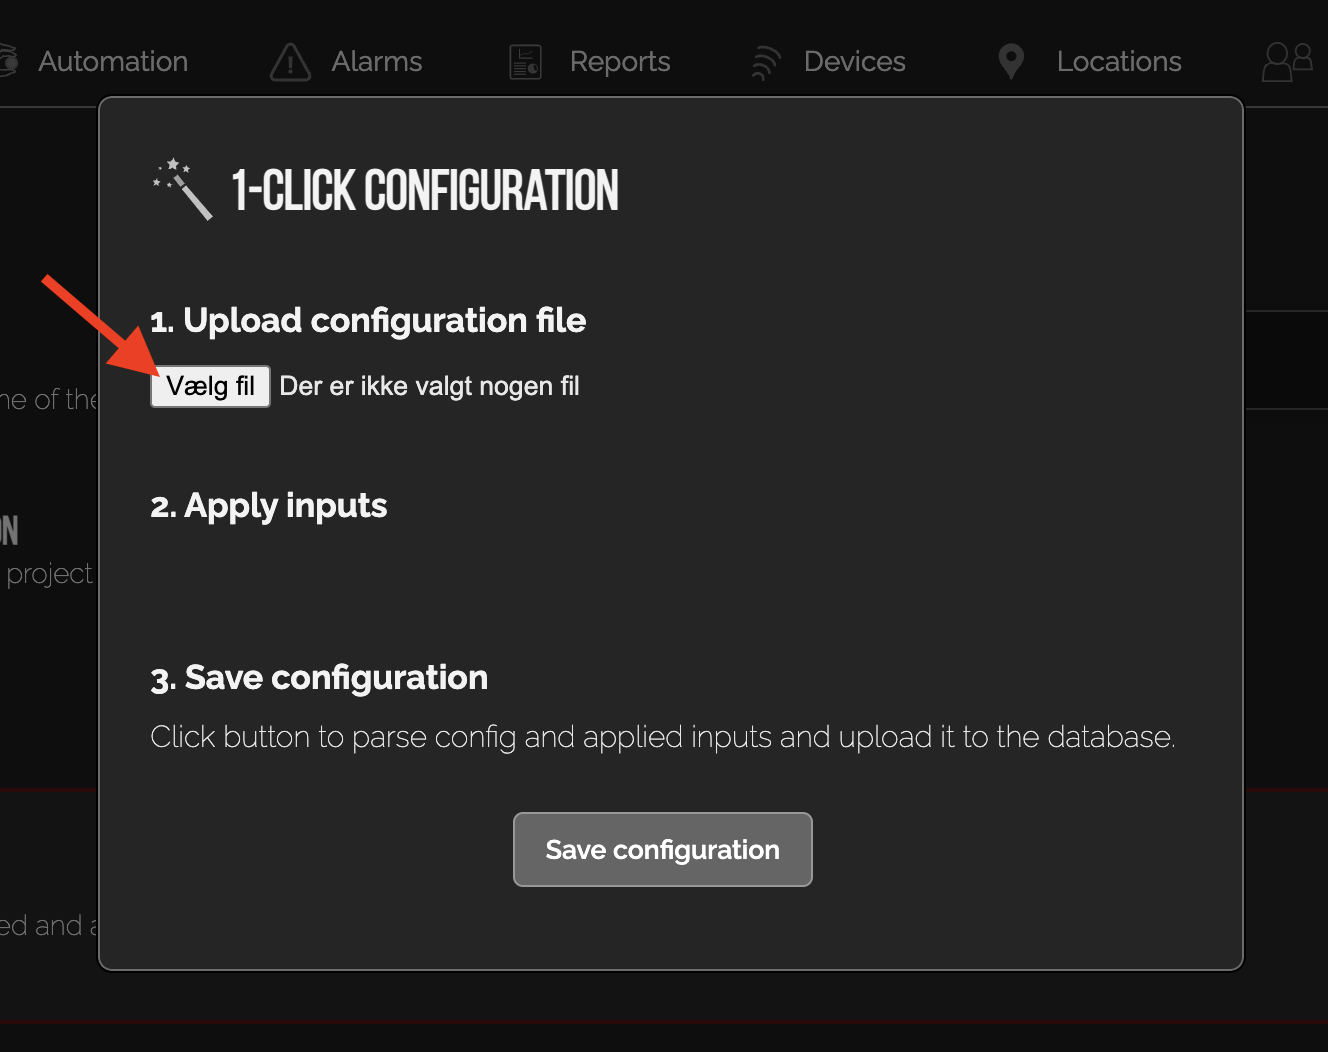This screenshot has width=1328, height=1052.
Task: Click the magic wand icon beside title
Action: [x=182, y=189]
